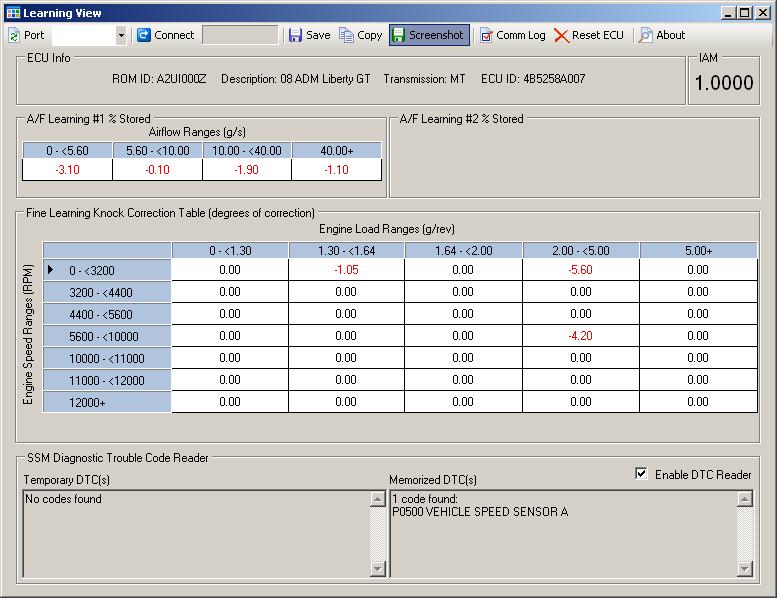Click the connection status field beside Connect
This screenshot has width=777, height=598.
[x=240, y=35]
